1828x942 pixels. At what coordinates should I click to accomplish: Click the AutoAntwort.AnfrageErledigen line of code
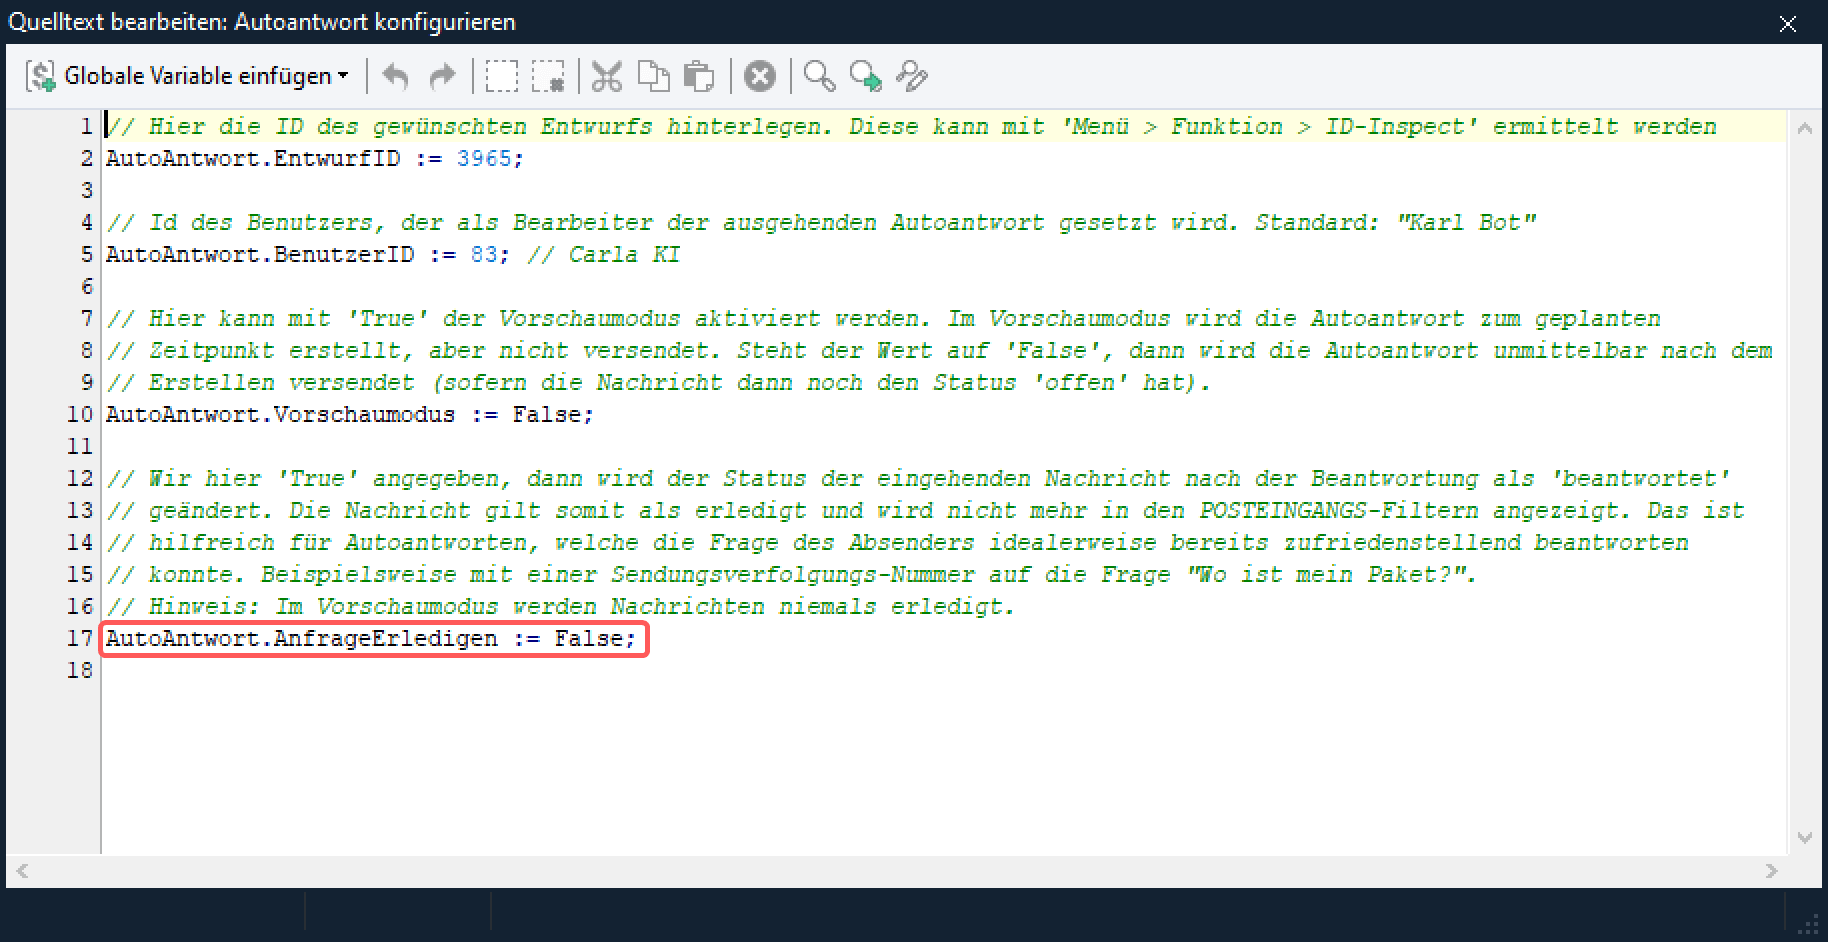click(371, 639)
